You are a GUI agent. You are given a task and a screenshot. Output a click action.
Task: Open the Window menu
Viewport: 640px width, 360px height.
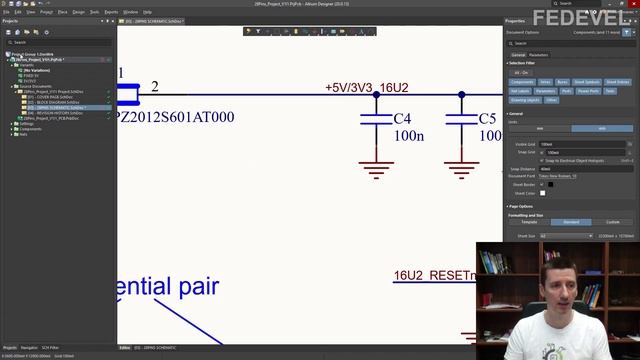(x=131, y=12)
